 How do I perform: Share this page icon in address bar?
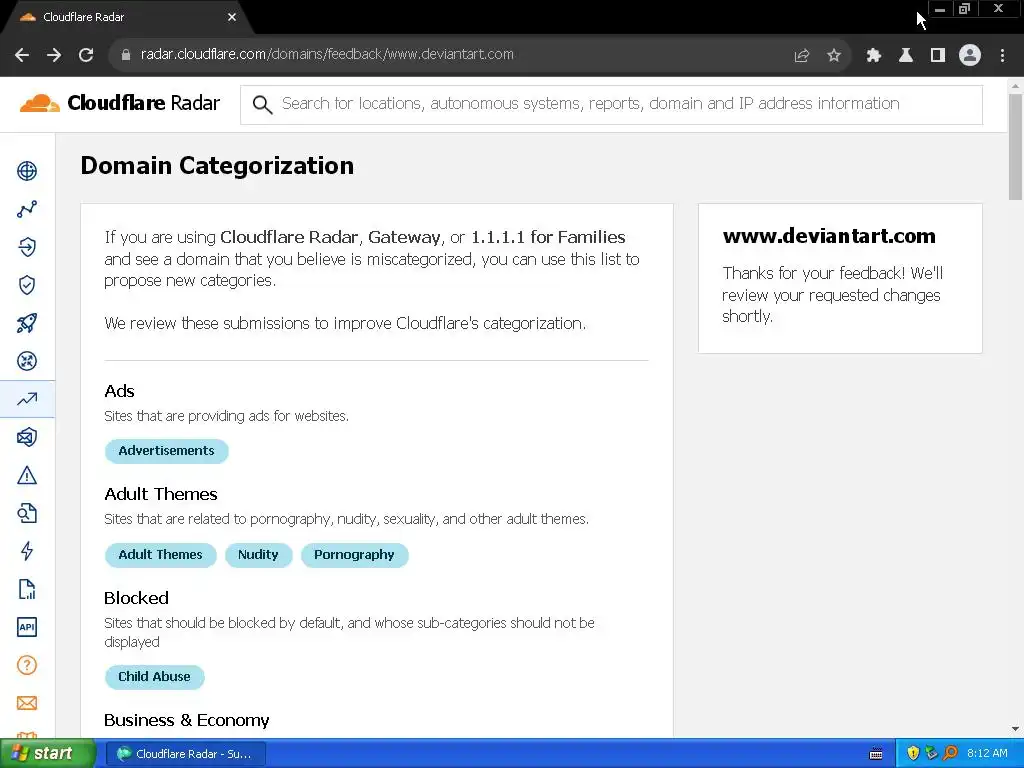(x=802, y=56)
